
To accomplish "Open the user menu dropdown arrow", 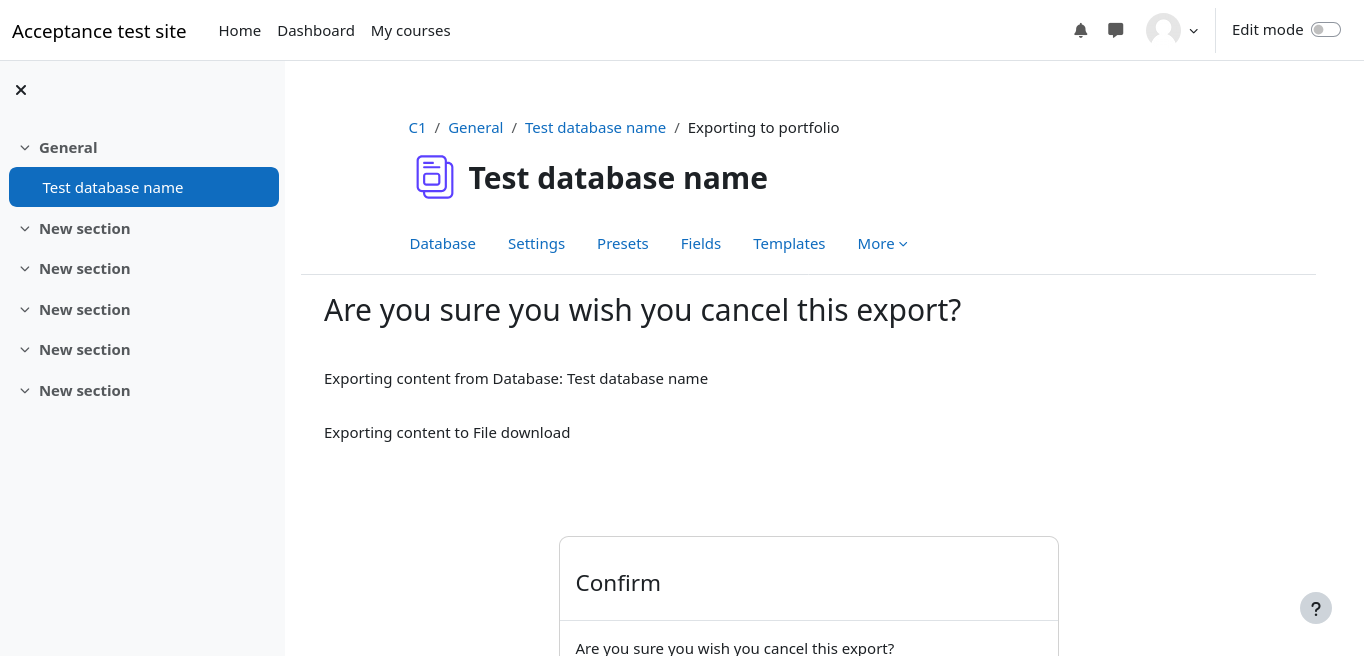I will click(1193, 31).
